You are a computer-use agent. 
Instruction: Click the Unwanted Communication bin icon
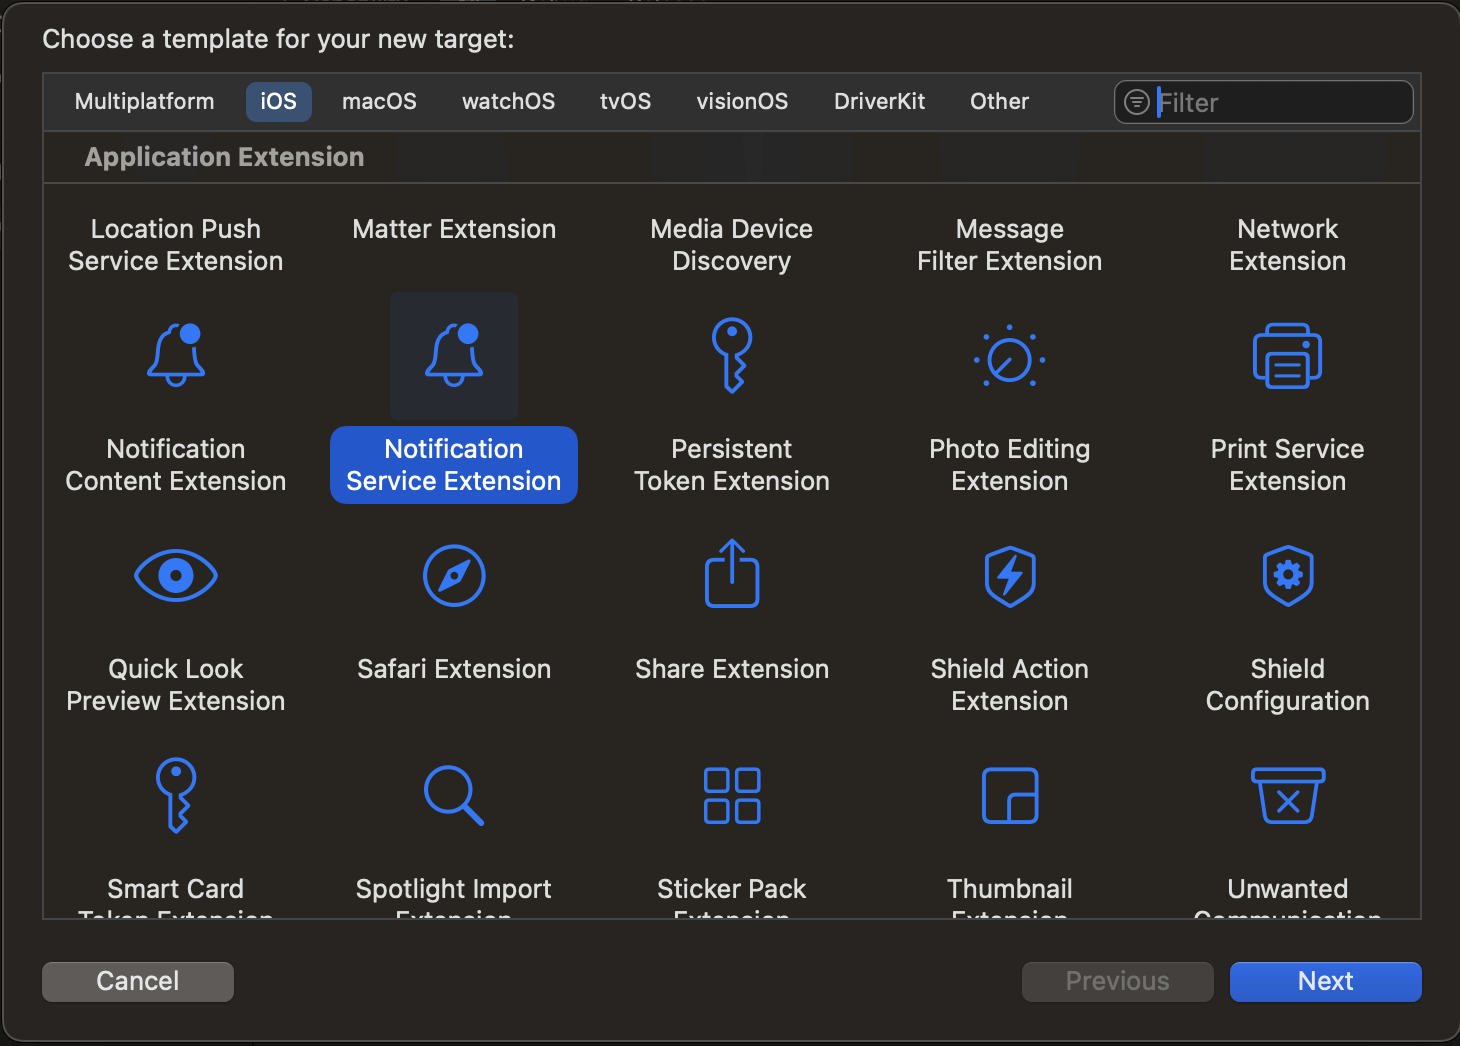(1287, 795)
